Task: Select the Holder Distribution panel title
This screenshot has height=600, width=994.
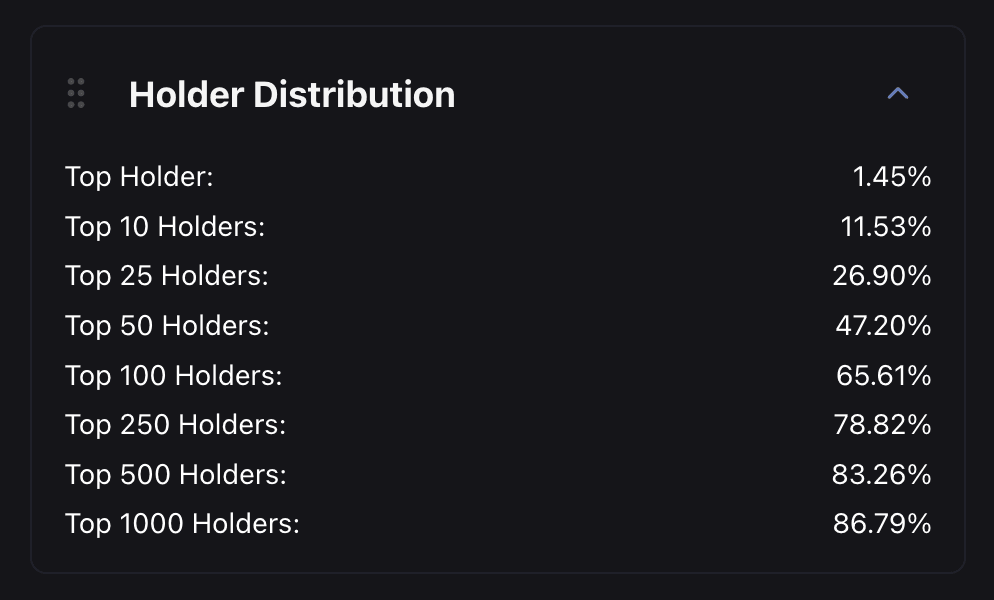Action: coord(291,94)
